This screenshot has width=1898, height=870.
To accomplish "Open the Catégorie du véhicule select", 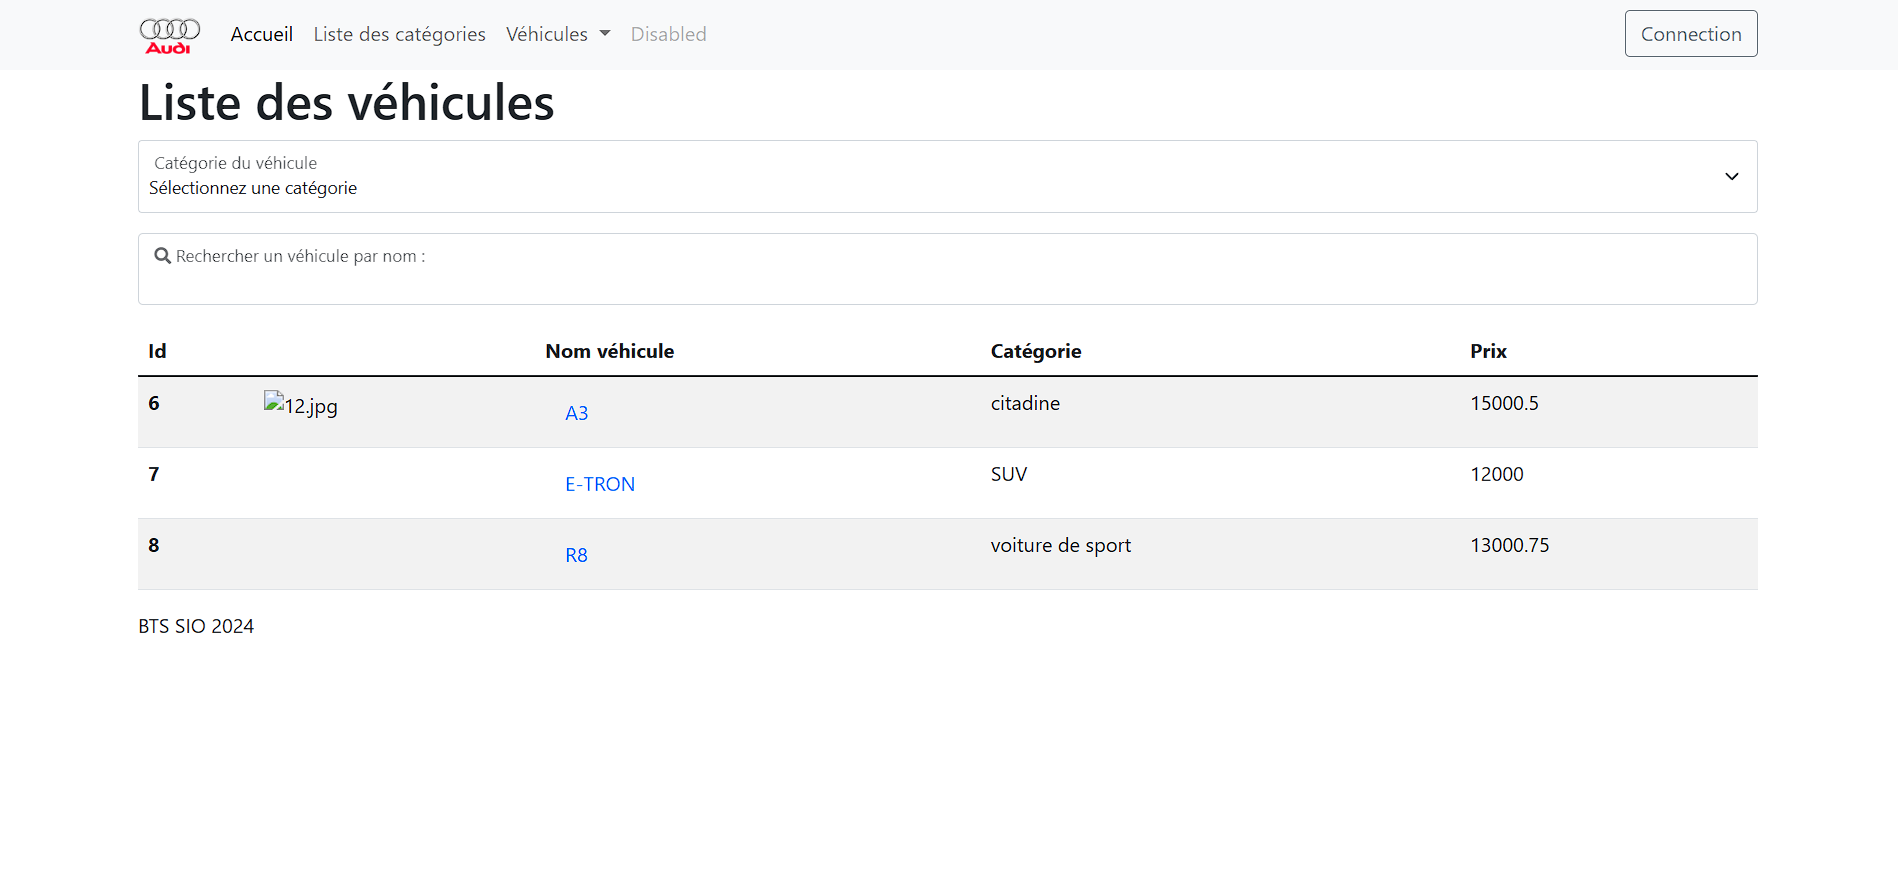I will click(948, 177).
